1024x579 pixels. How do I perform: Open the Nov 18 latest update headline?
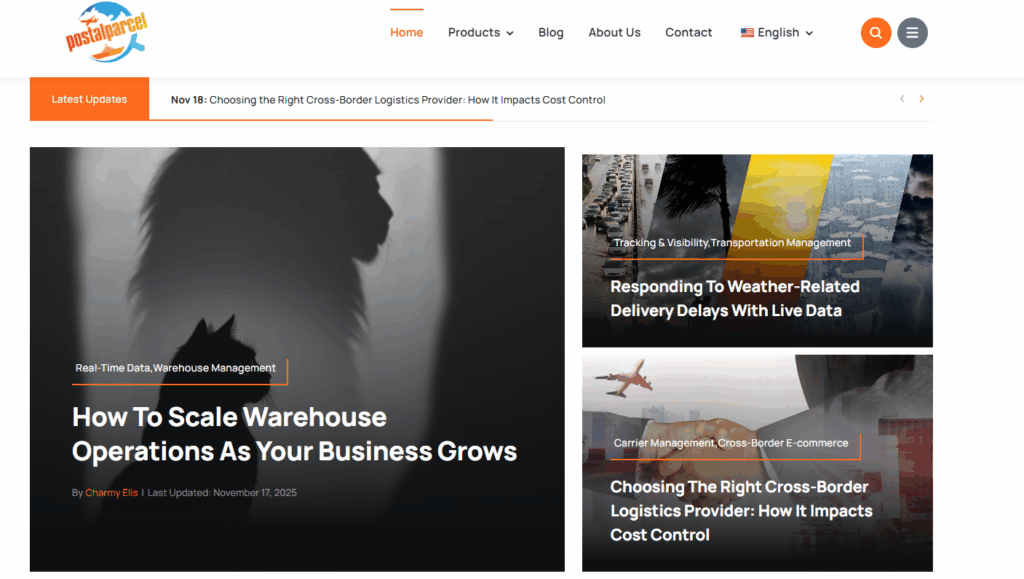coord(388,100)
